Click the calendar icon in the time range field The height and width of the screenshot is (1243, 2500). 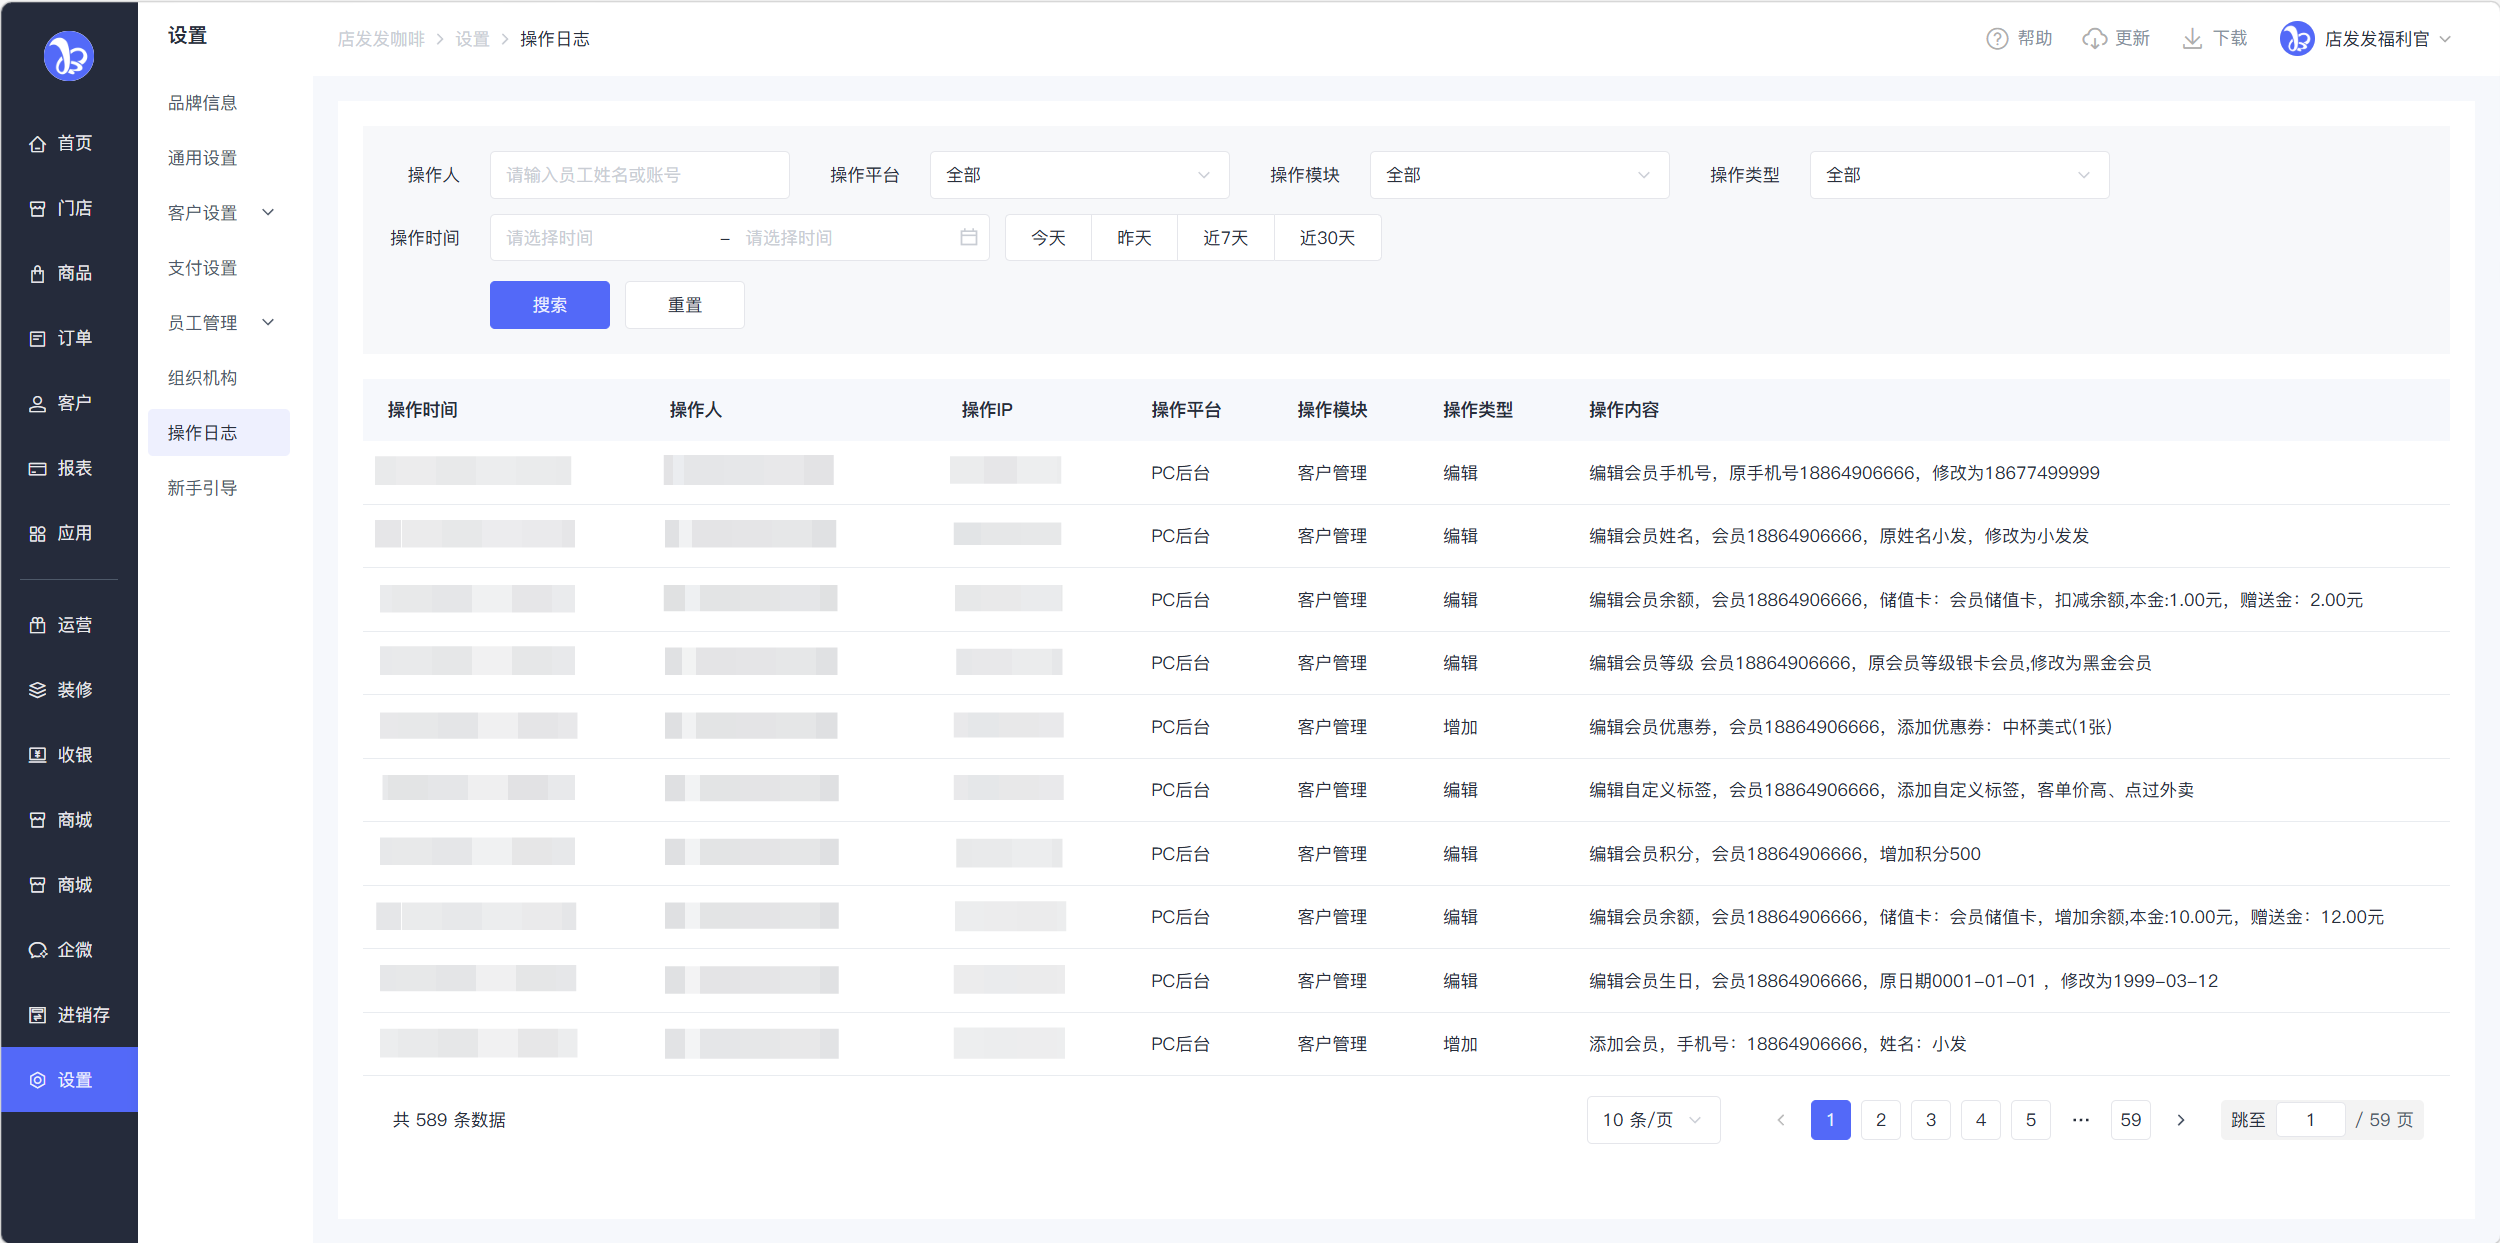[968, 238]
